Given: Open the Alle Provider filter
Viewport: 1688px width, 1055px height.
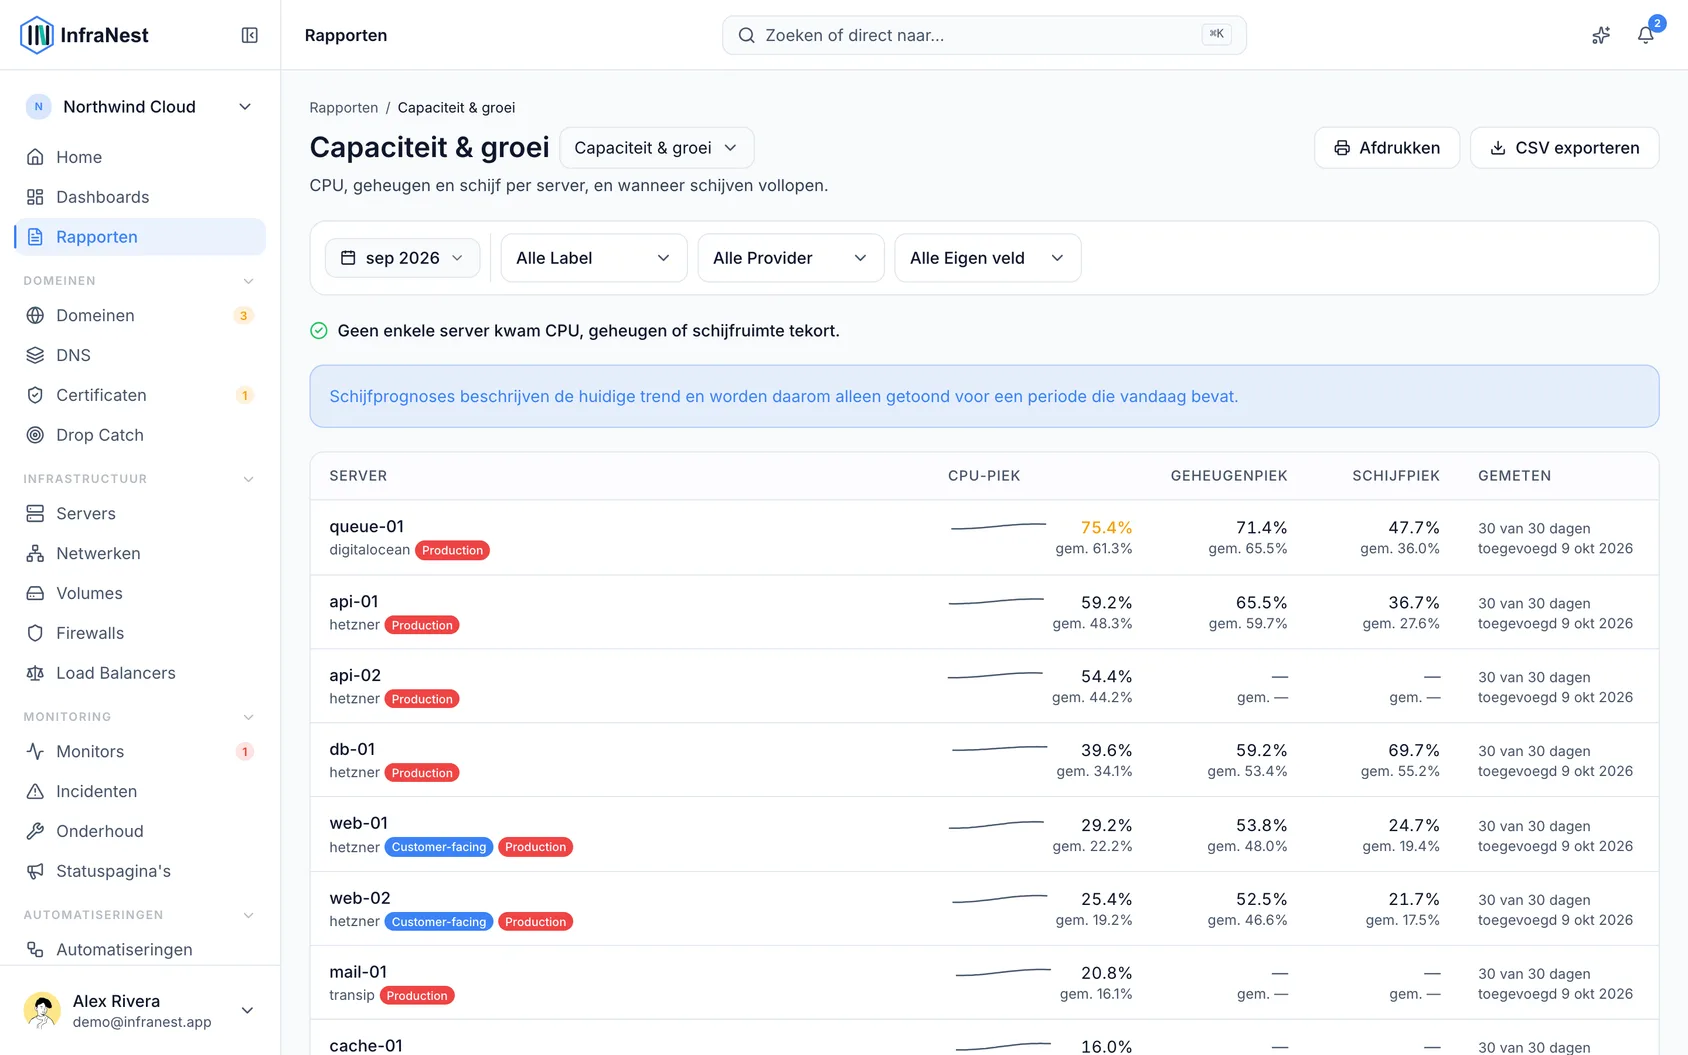Looking at the screenshot, I should pos(790,258).
